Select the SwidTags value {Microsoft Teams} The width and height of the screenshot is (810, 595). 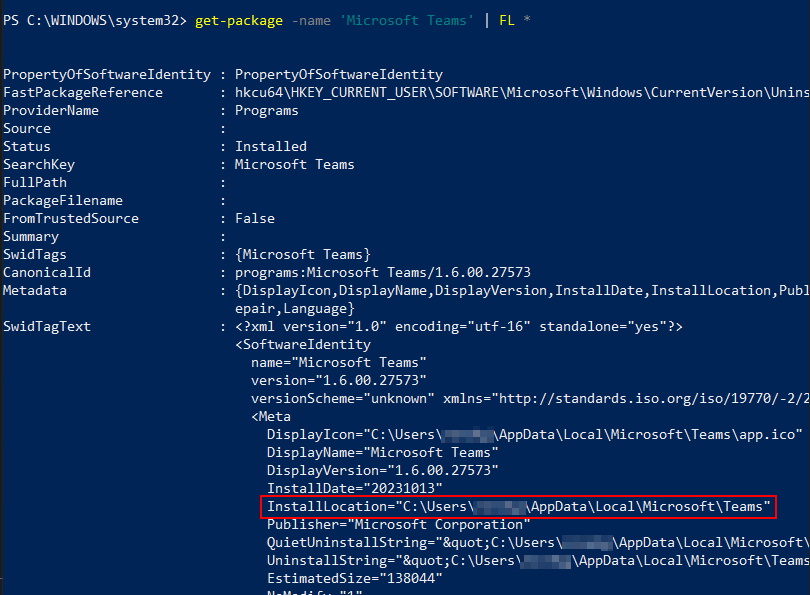(302, 255)
